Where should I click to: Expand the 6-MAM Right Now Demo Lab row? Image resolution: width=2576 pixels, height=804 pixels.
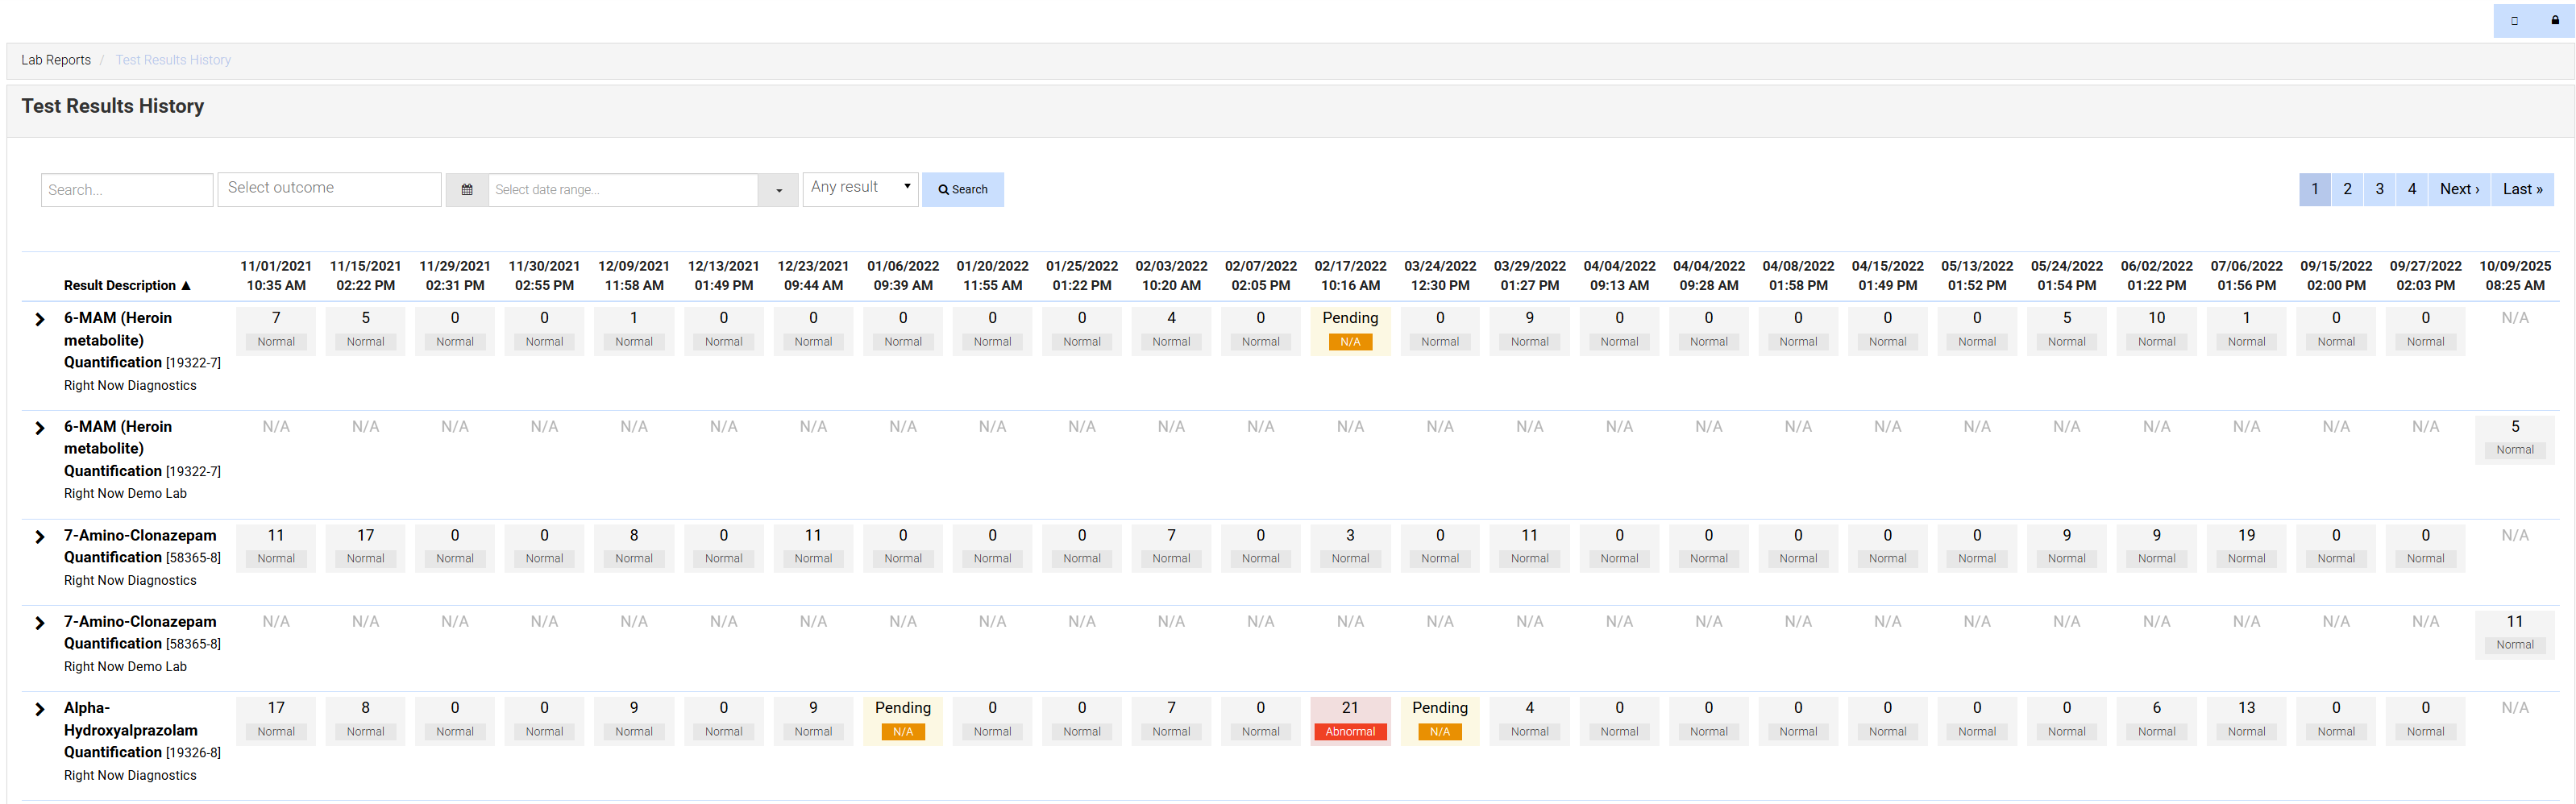point(40,428)
